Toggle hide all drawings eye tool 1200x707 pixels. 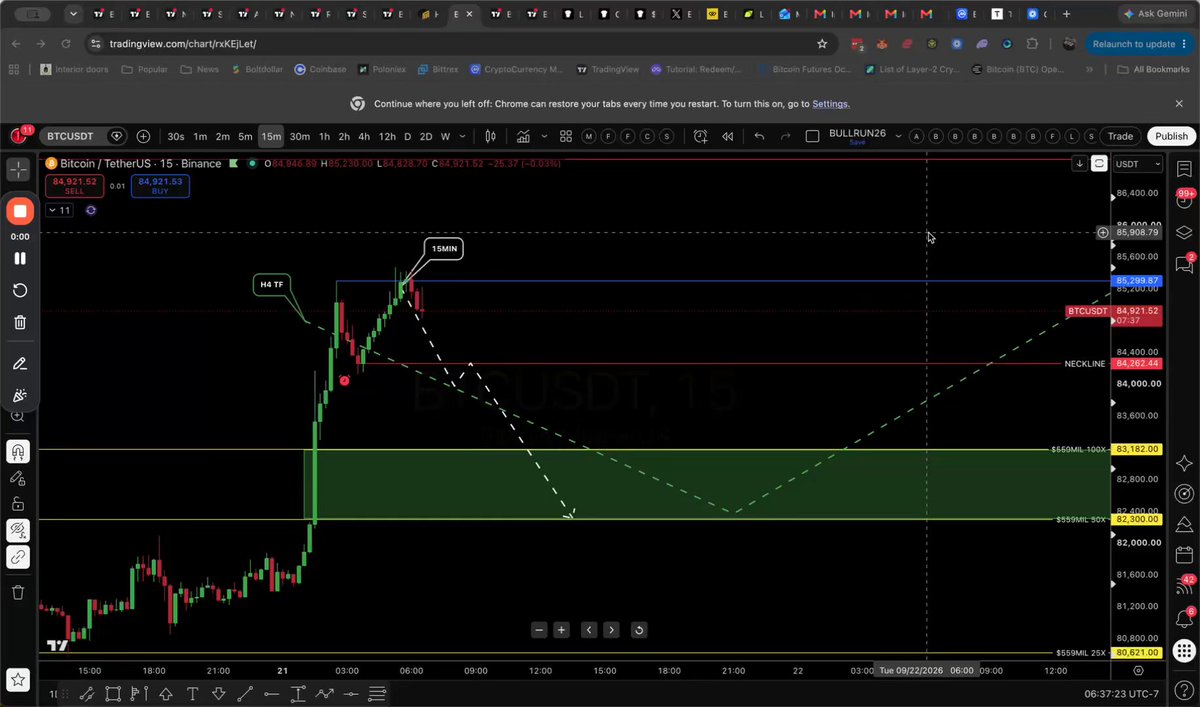coord(18,529)
